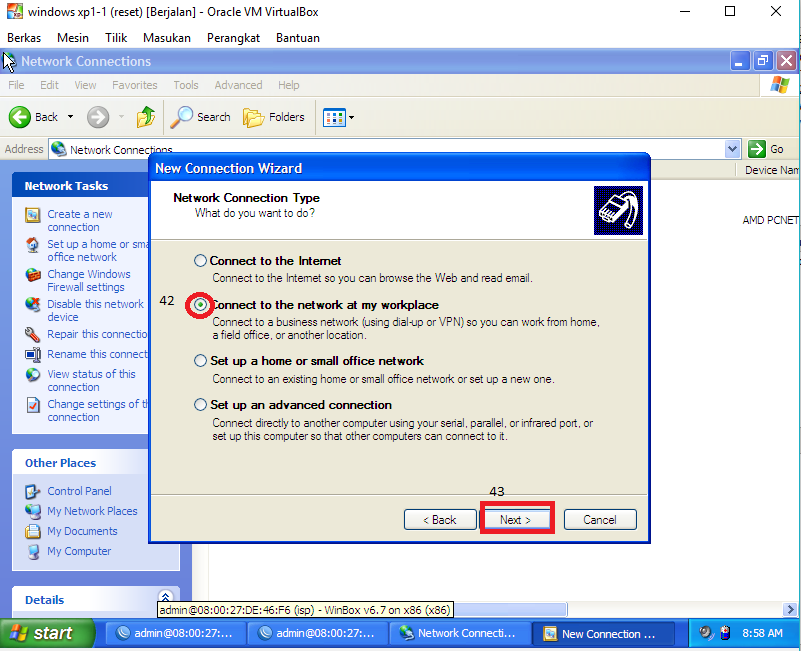801x651 pixels.
Task: Click the Rename this connection icon
Action: (33, 355)
